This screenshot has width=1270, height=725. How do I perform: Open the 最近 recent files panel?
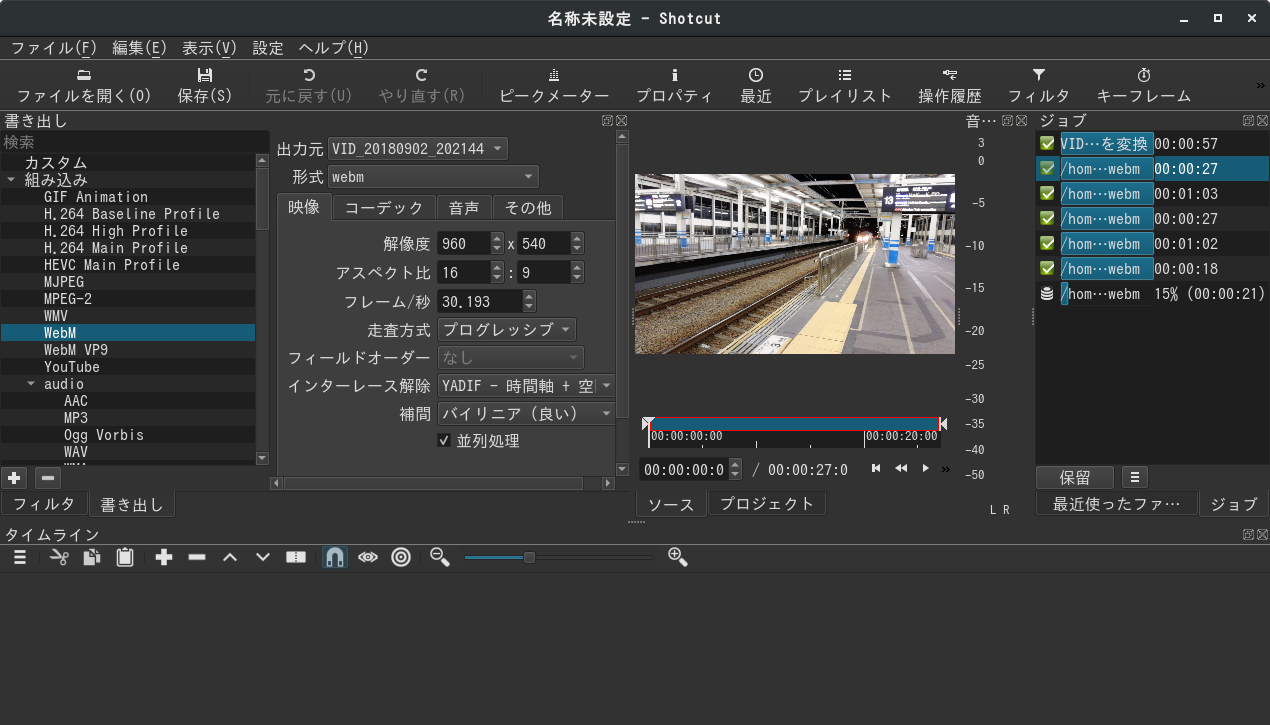point(756,86)
